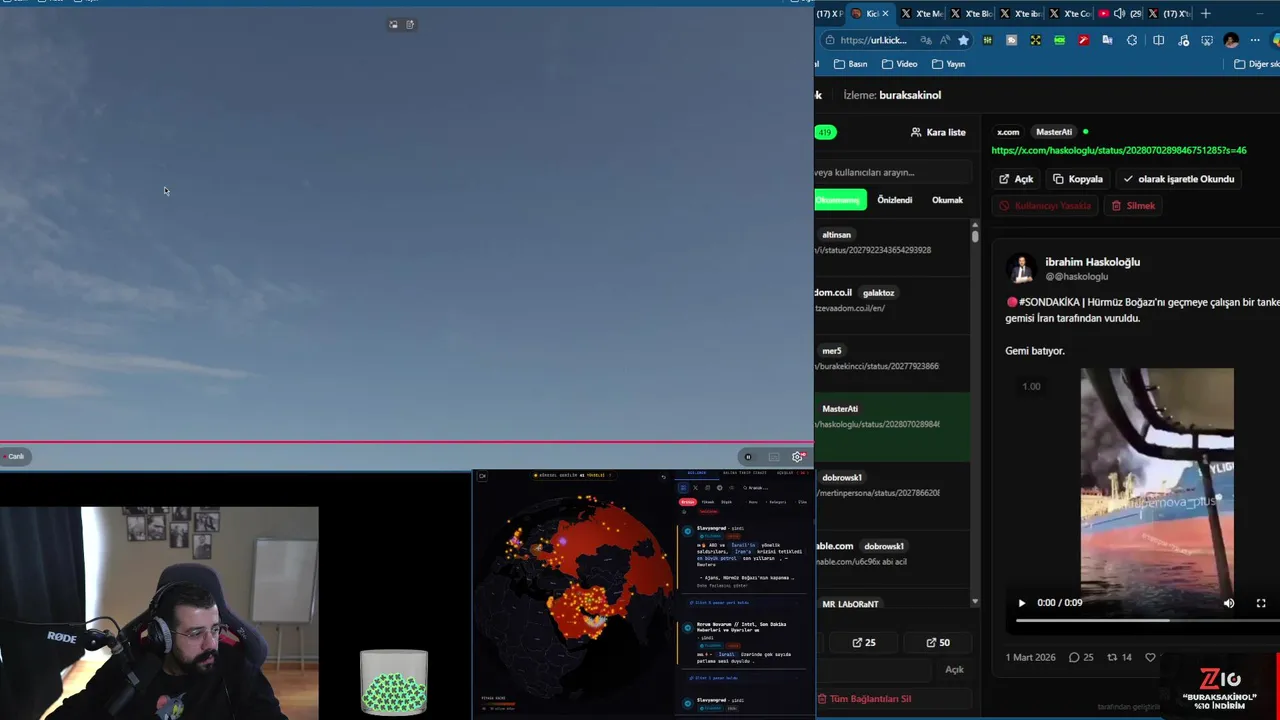Screen dimensions: 1280x720
Task: Select the Önizlendi filter tab
Action: tap(894, 200)
